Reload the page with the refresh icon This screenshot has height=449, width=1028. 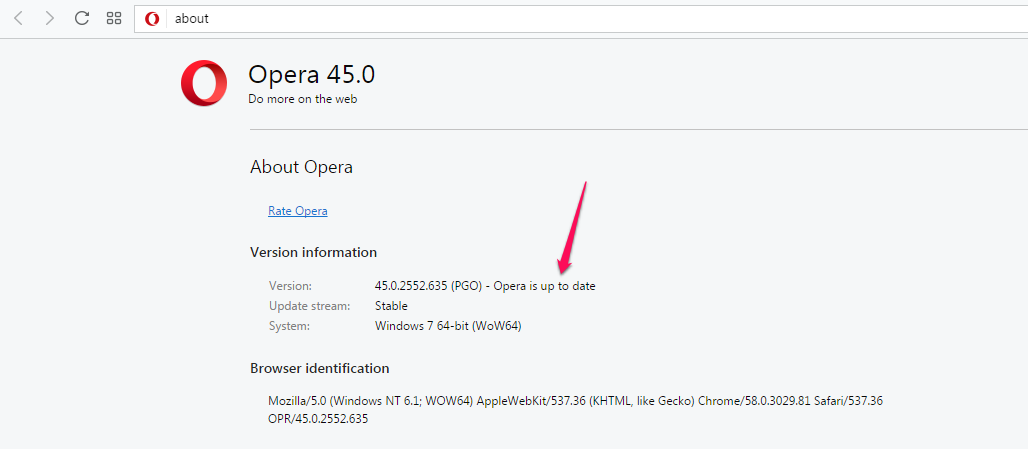[81, 18]
